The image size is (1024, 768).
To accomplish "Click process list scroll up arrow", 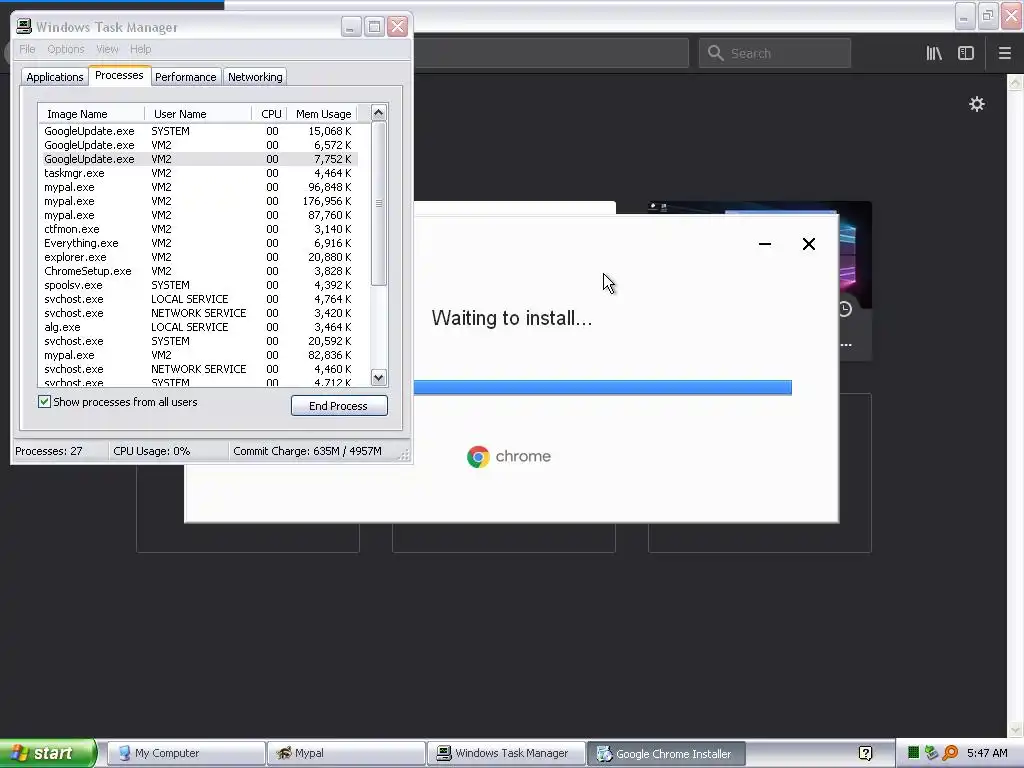I will (379, 112).
